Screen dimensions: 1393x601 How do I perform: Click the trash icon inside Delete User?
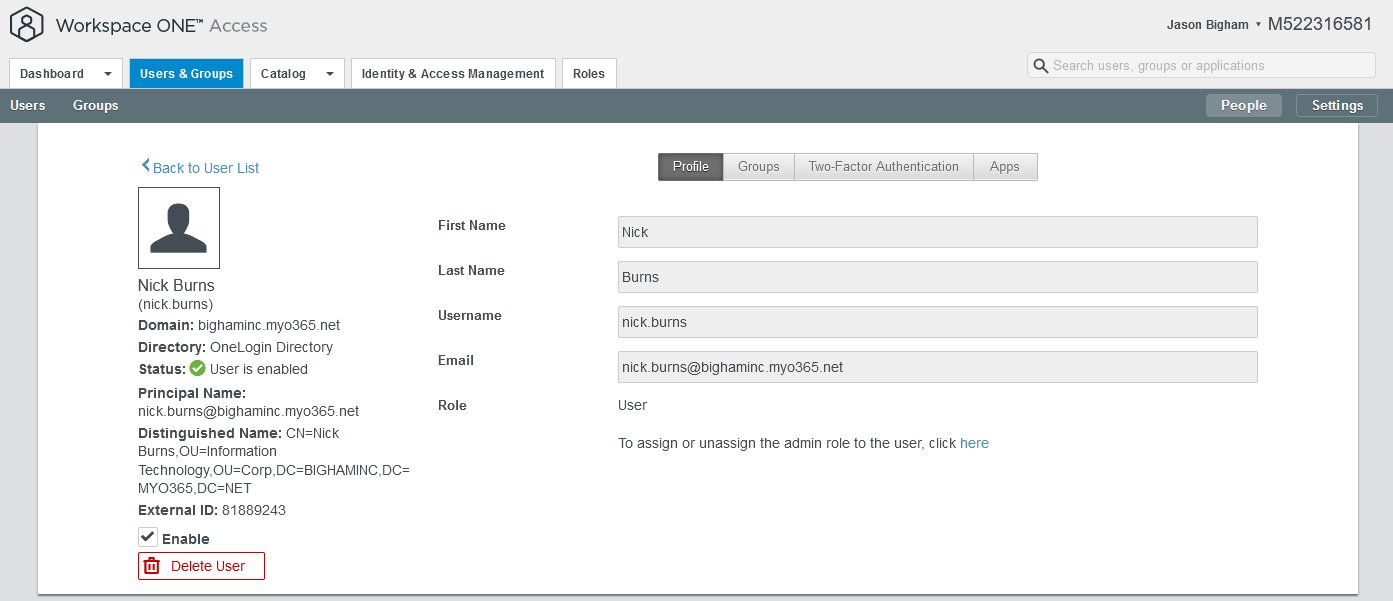152,566
